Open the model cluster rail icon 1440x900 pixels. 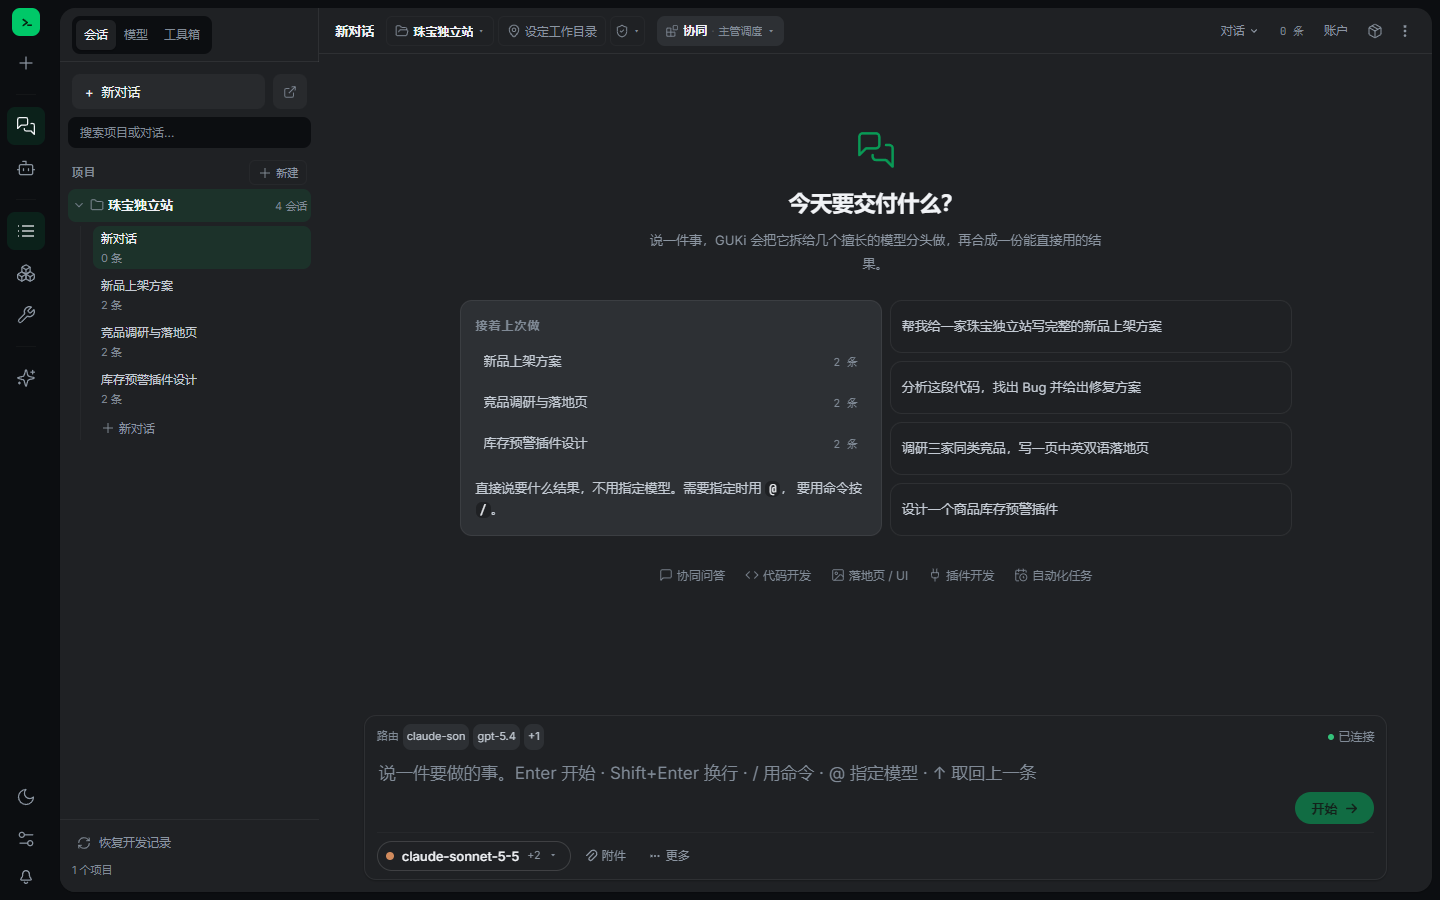[26, 273]
